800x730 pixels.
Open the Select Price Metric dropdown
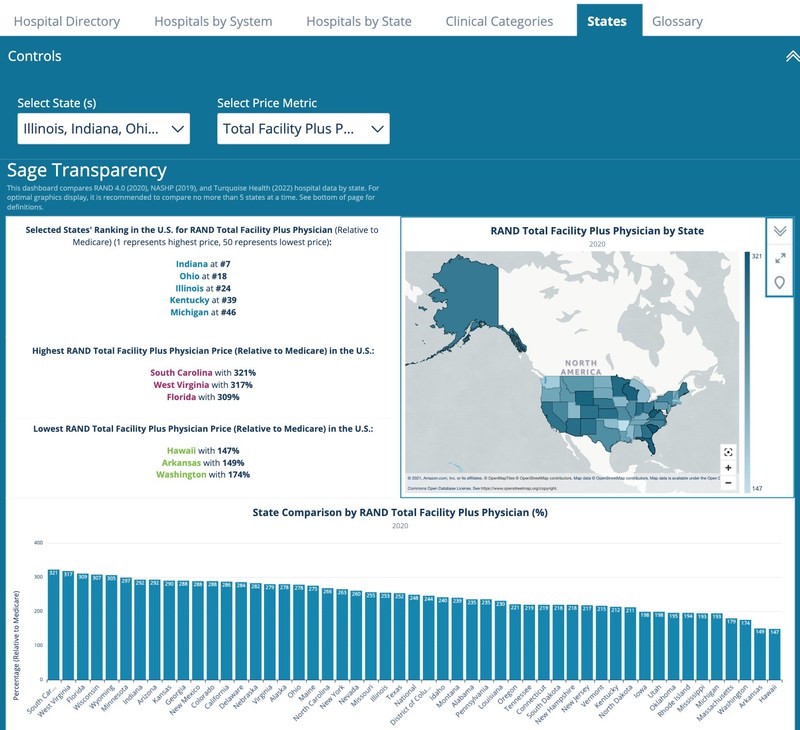coord(303,129)
